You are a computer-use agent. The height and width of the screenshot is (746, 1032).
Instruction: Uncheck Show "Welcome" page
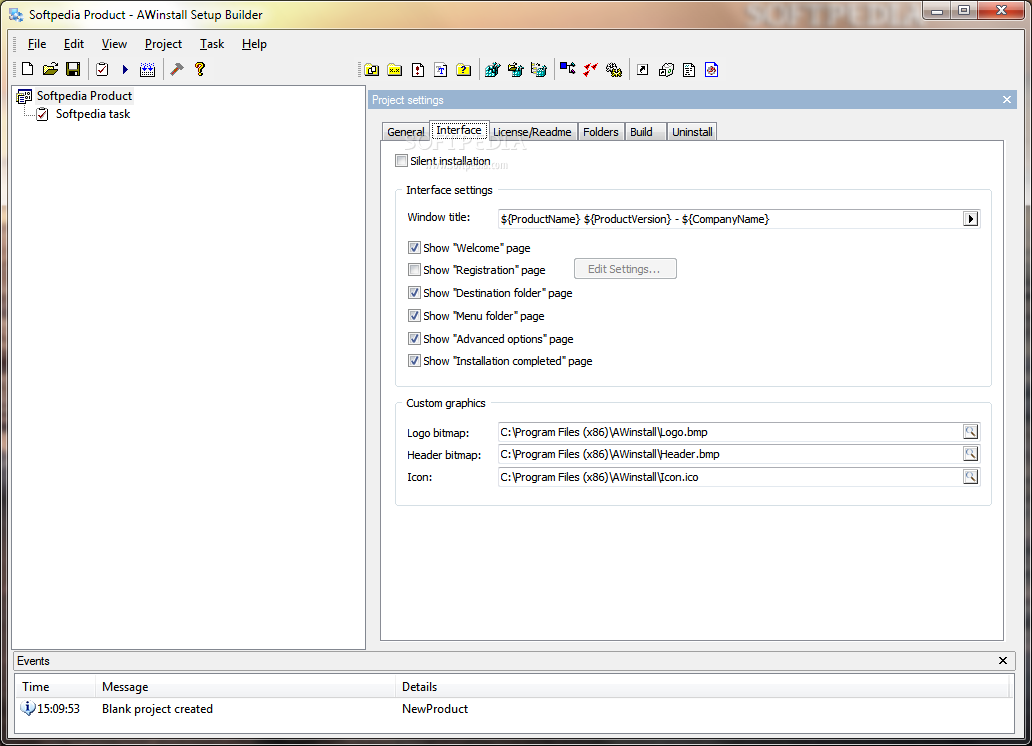[414, 248]
